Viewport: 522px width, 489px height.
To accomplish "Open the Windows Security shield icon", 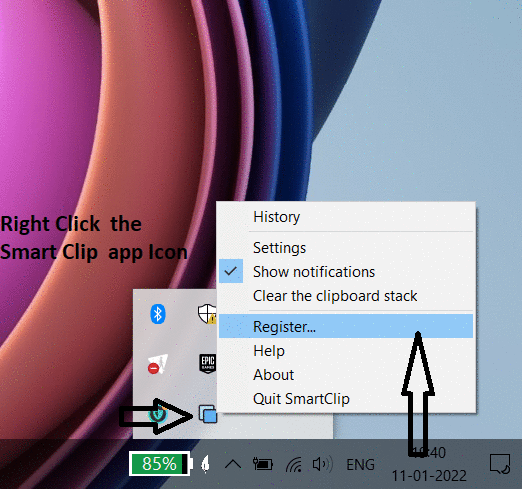I will point(207,314).
